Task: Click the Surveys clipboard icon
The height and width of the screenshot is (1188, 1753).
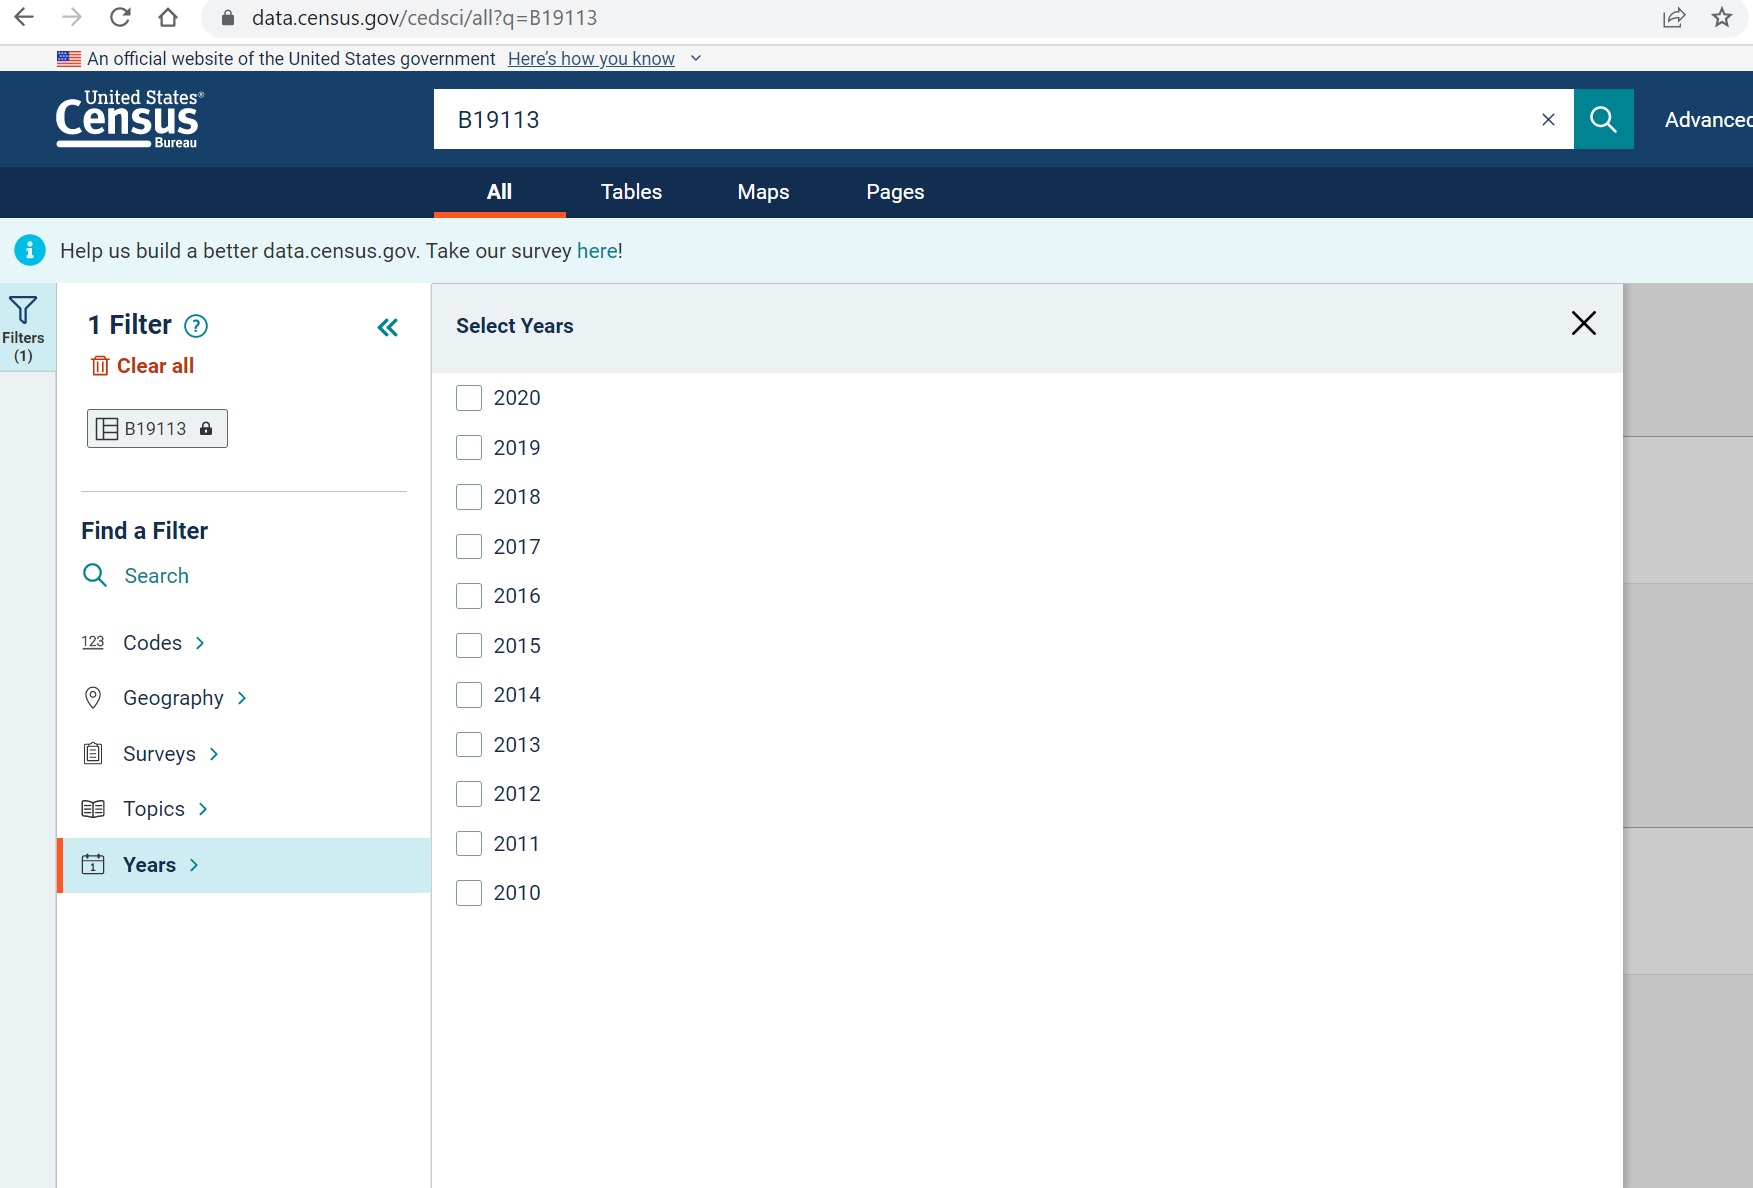Action: click(x=93, y=753)
